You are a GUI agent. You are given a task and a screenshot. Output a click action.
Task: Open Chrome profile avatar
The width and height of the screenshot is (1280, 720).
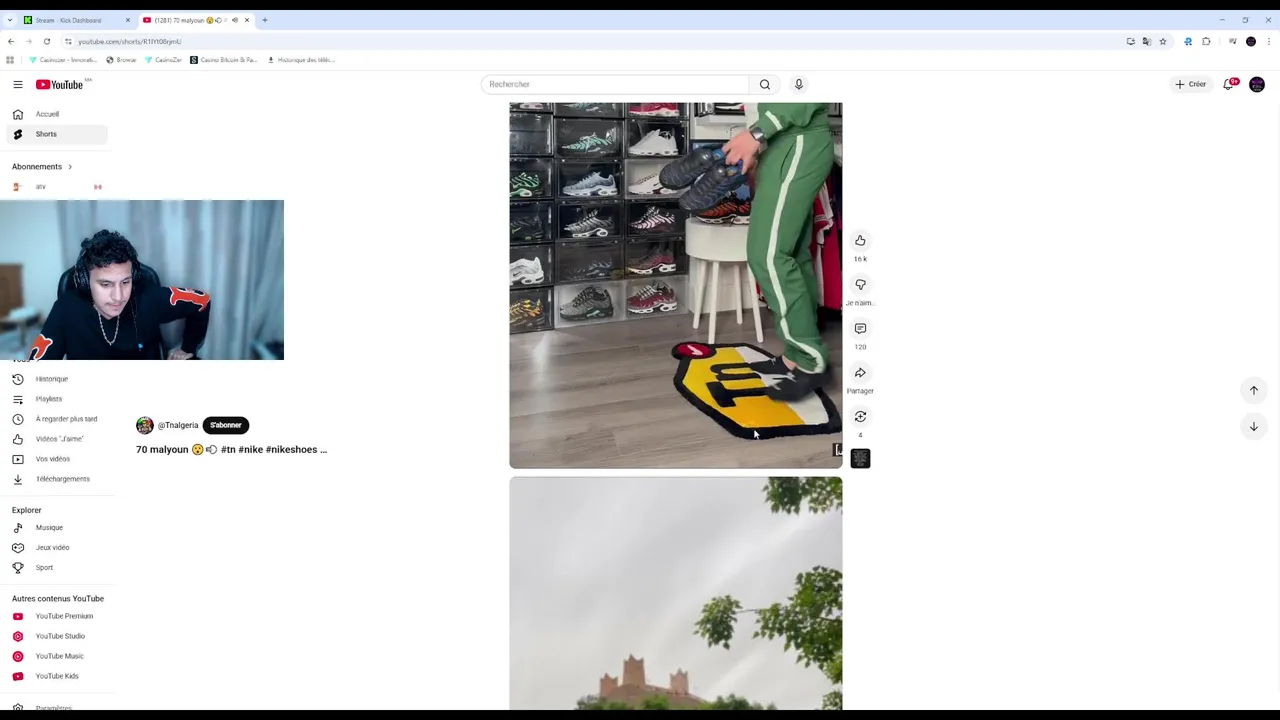(1251, 42)
